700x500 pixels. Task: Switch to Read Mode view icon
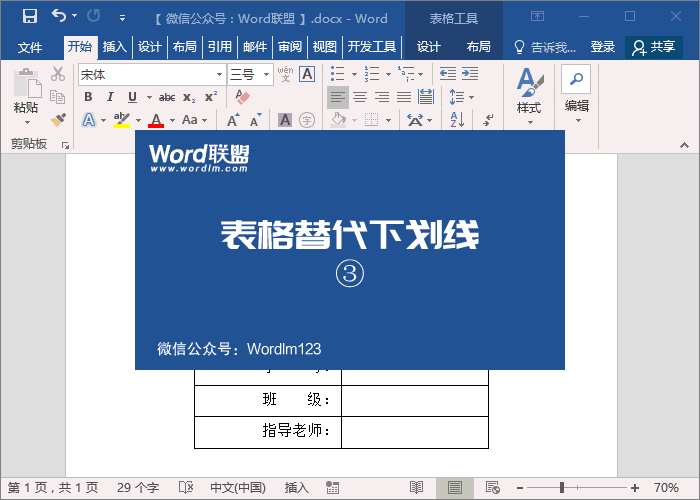[417, 487]
